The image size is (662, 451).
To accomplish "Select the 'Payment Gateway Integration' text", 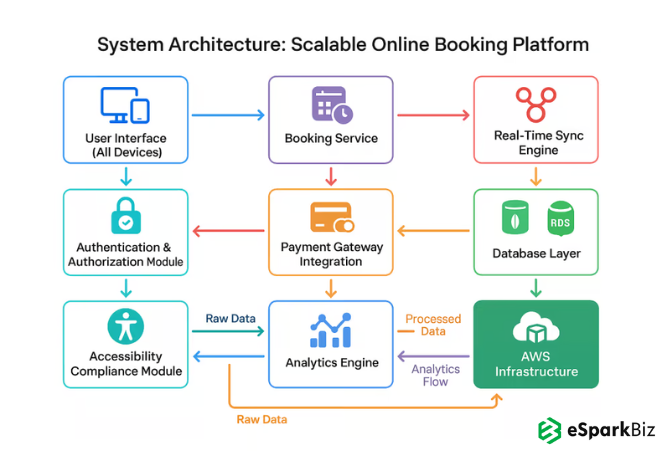I will point(331,254).
